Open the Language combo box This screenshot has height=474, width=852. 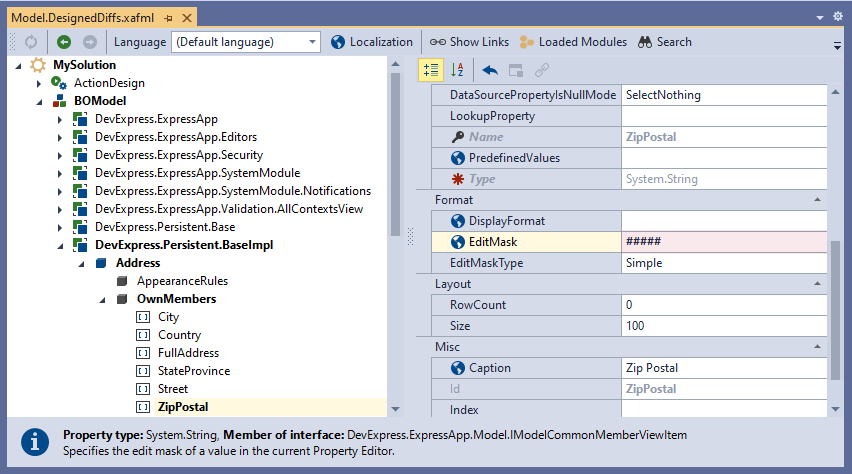(246, 42)
